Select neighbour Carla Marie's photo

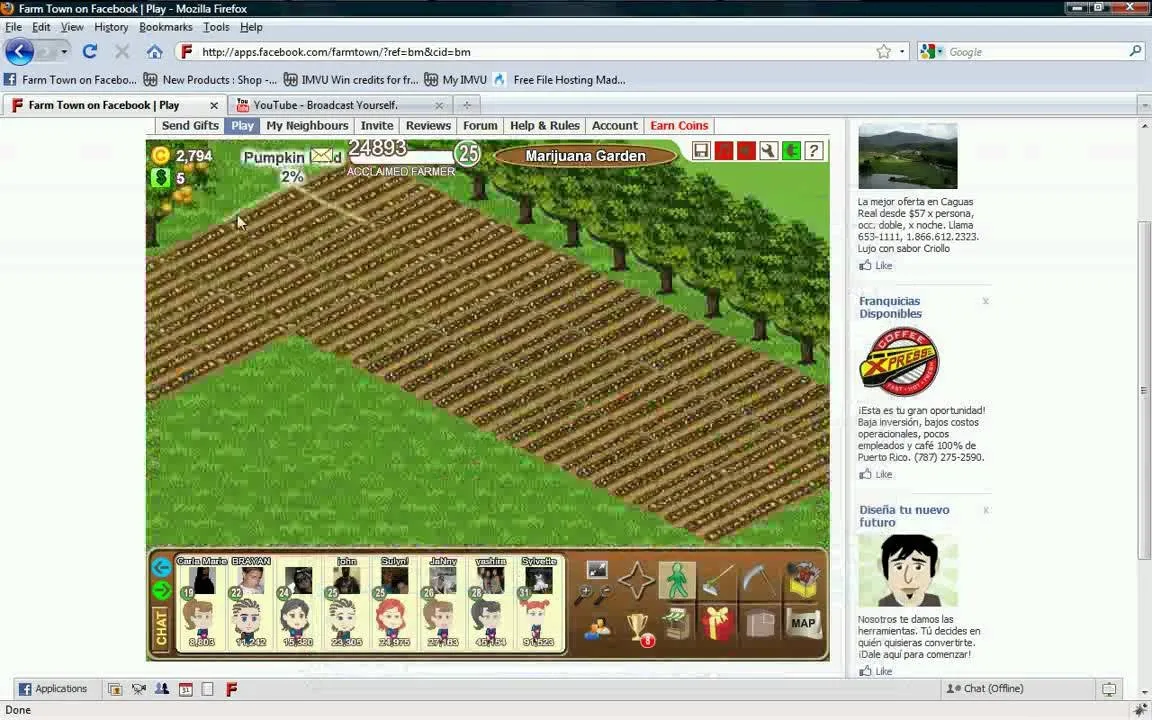(201, 580)
